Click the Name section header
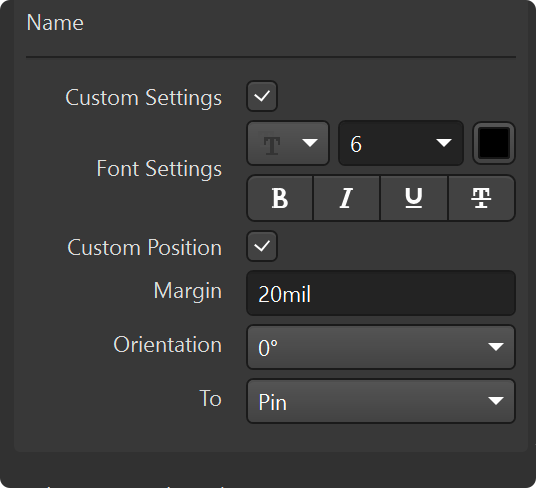The height and width of the screenshot is (488, 536). point(55,23)
